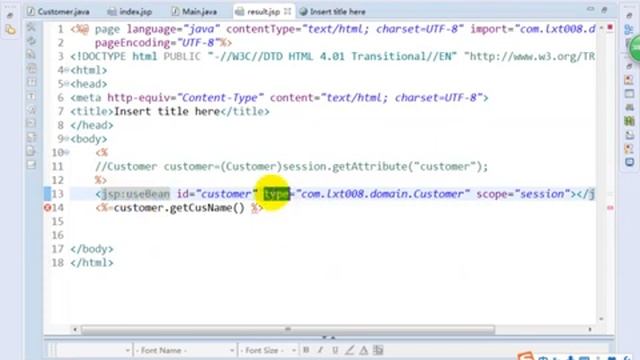Image resolution: width=640 pixels, height=360 pixels.
Task: Click customer.getCusName() on line 14
Action: pyautogui.click(x=179, y=208)
